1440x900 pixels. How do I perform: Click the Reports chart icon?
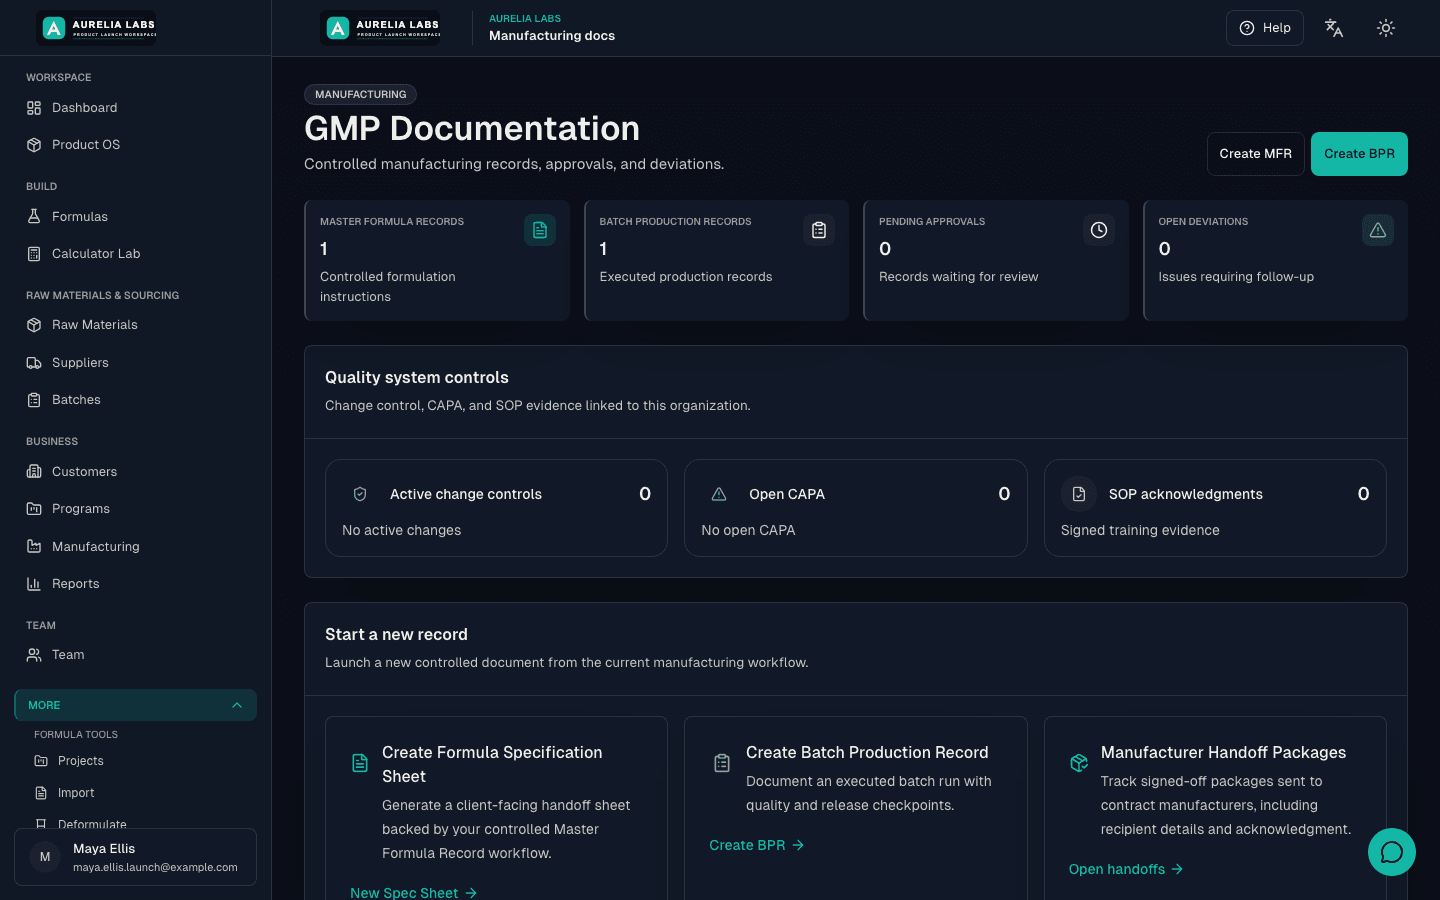coord(34,584)
